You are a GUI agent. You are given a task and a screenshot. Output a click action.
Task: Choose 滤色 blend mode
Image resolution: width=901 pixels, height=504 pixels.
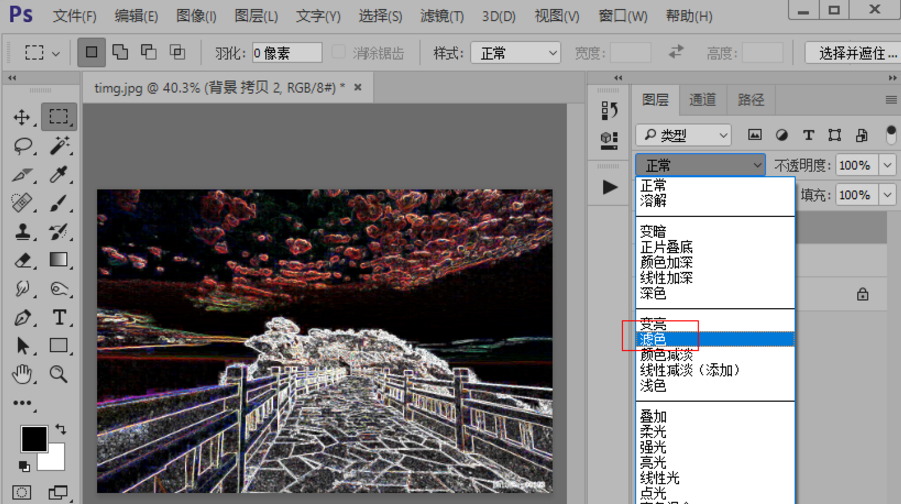(x=715, y=340)
